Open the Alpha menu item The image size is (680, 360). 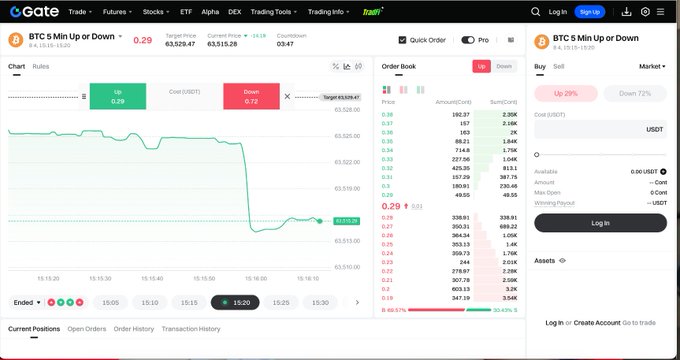210,12
